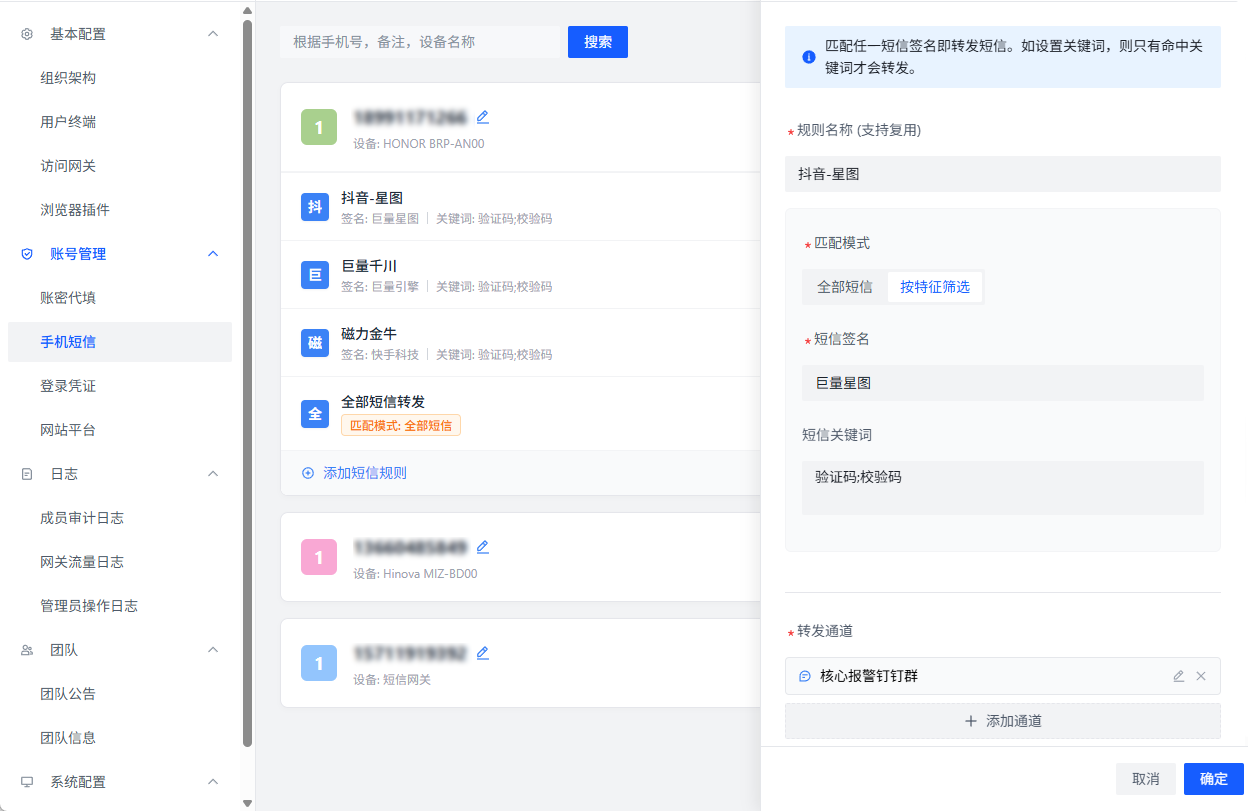Collapse the 账号管理 section

tap(213, 254)
